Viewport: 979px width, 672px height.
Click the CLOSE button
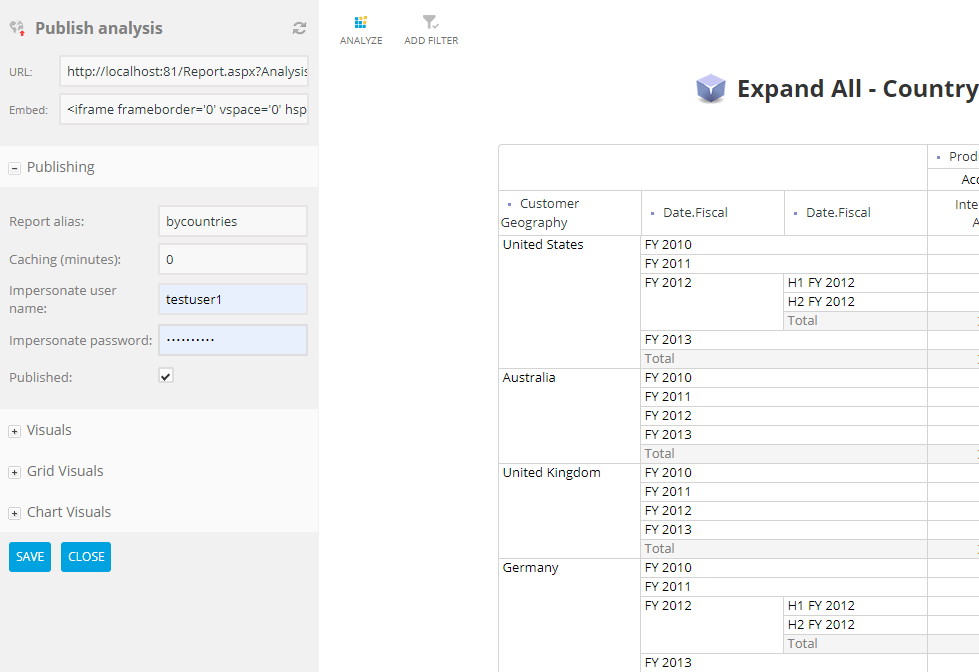[x=85, y=556]
